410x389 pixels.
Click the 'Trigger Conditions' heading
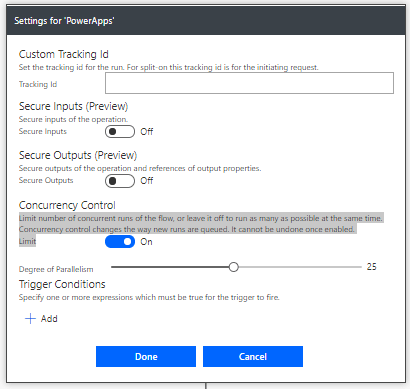(x=62, y=284)
